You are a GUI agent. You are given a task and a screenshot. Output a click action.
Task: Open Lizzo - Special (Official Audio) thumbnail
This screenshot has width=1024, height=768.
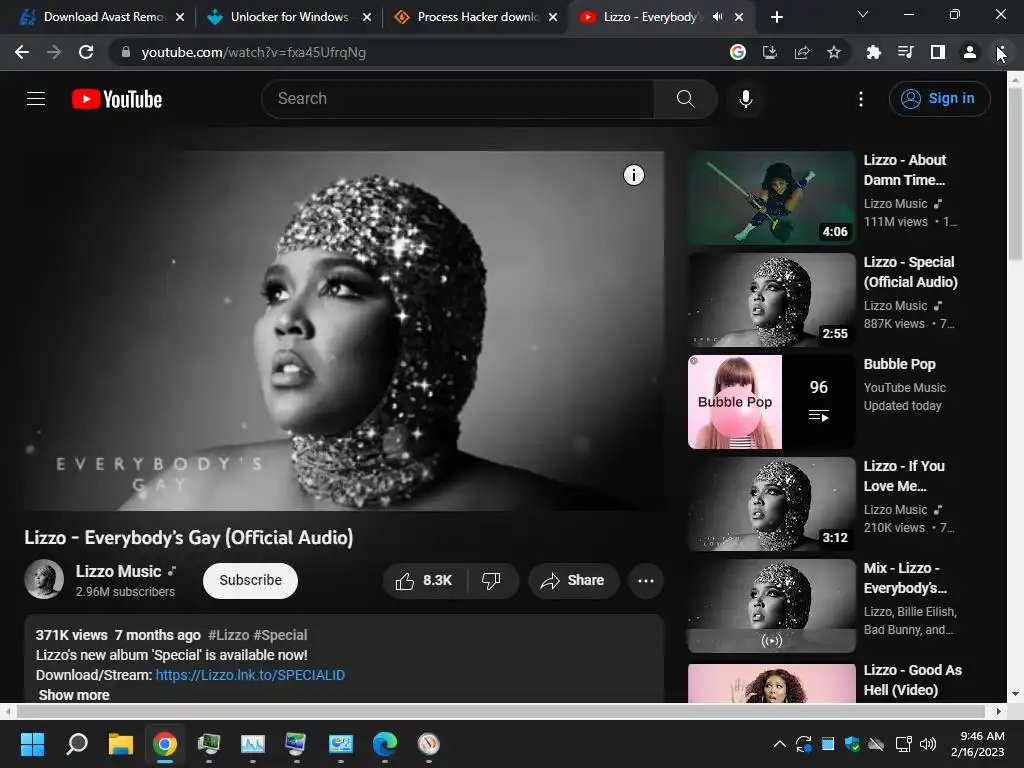(771, 300)
